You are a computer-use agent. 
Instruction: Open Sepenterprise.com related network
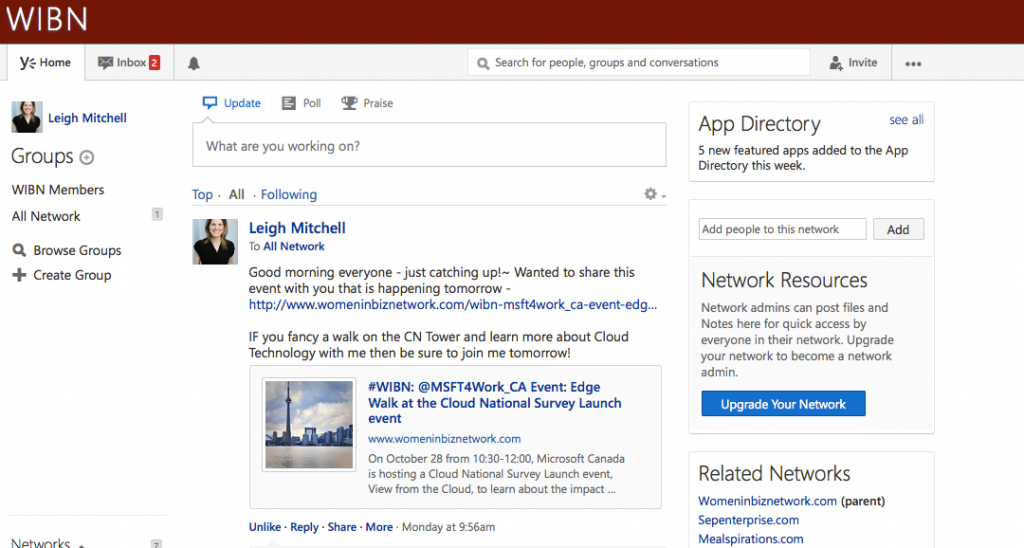[x=748, y=520]
